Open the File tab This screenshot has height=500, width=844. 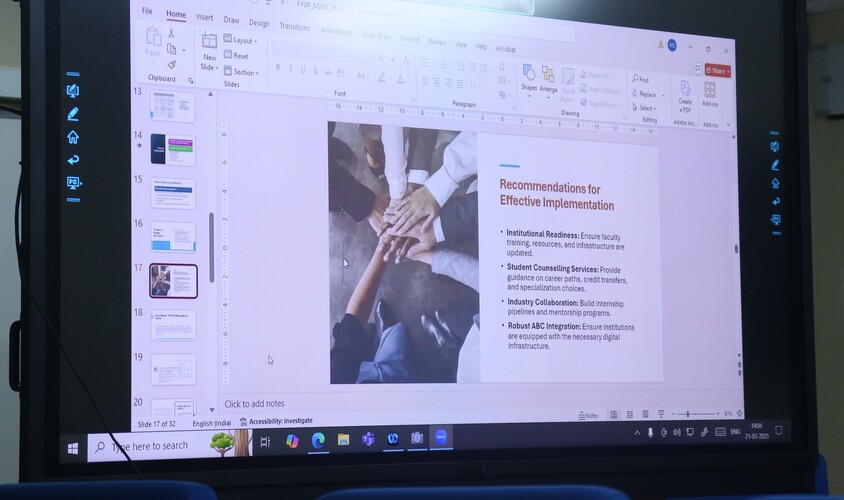[147, 11]
